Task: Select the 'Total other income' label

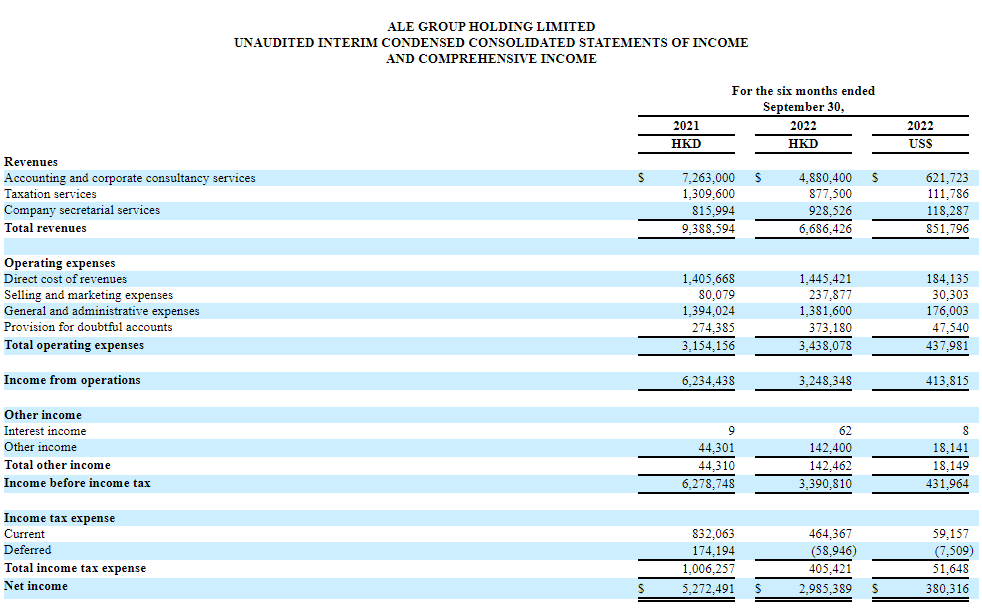Action: [57, 466]
